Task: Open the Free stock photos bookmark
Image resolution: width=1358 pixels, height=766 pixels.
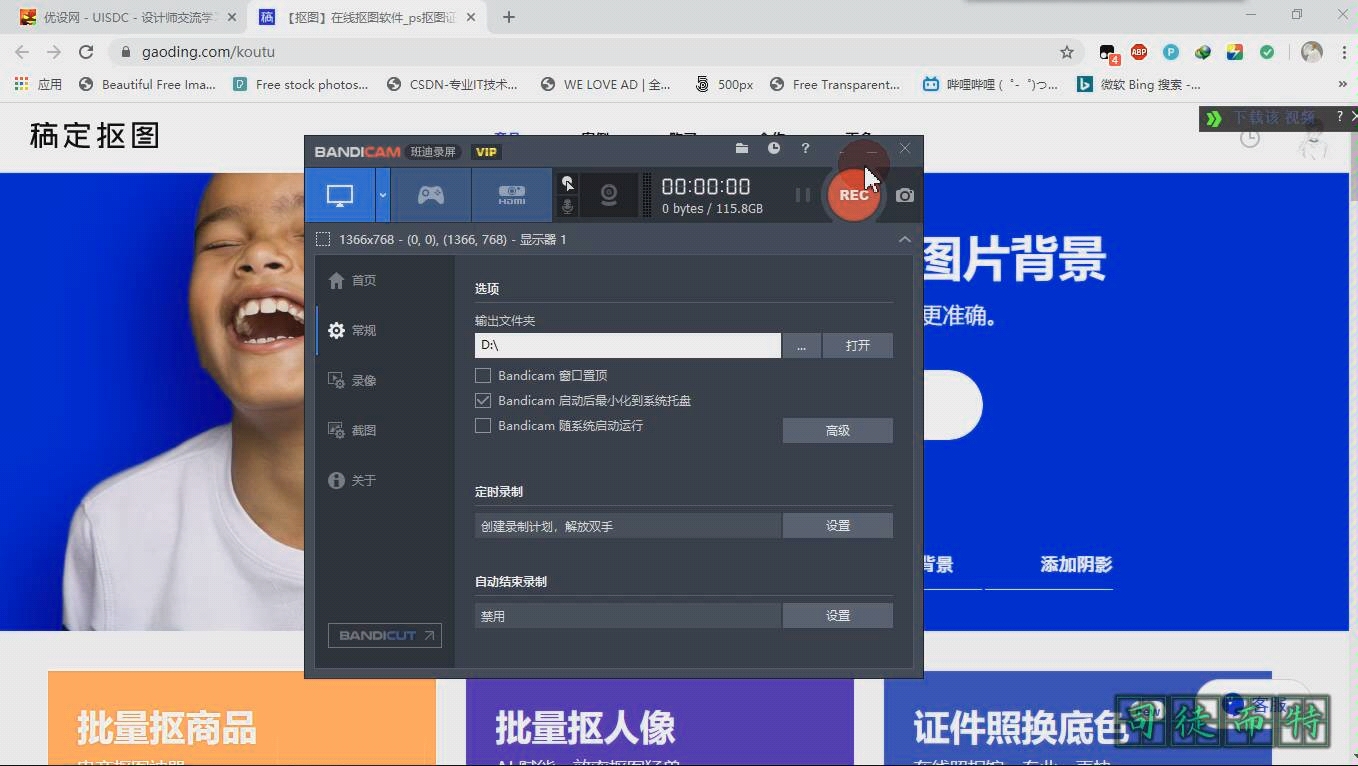Action: coord(301,85)
